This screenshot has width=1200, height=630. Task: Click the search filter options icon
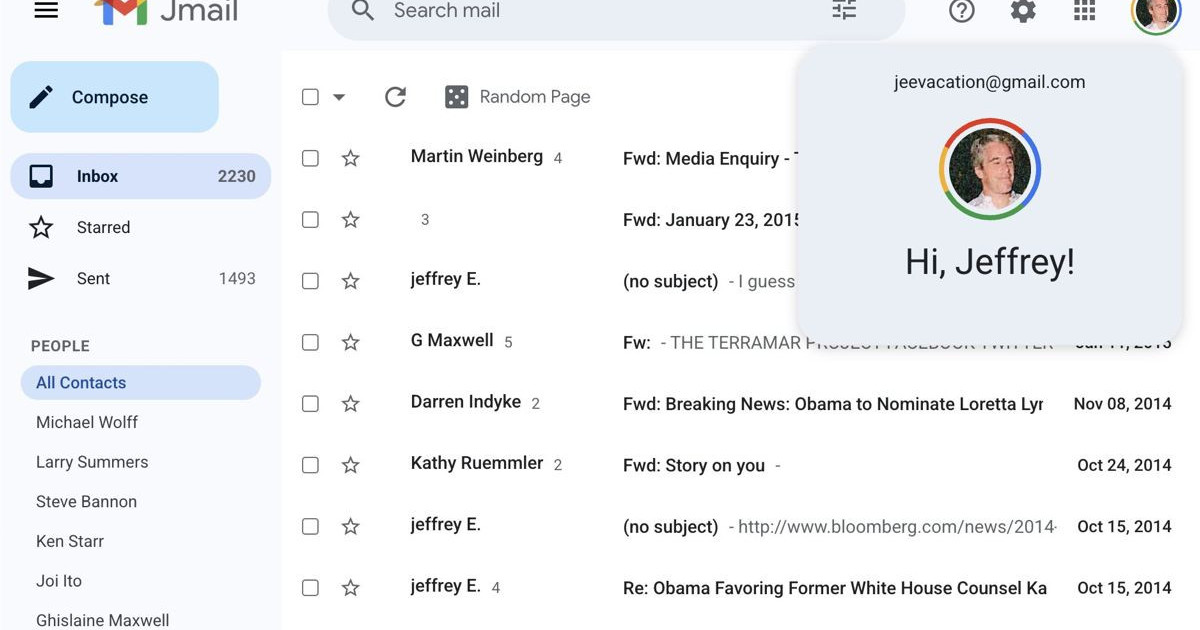844,11
